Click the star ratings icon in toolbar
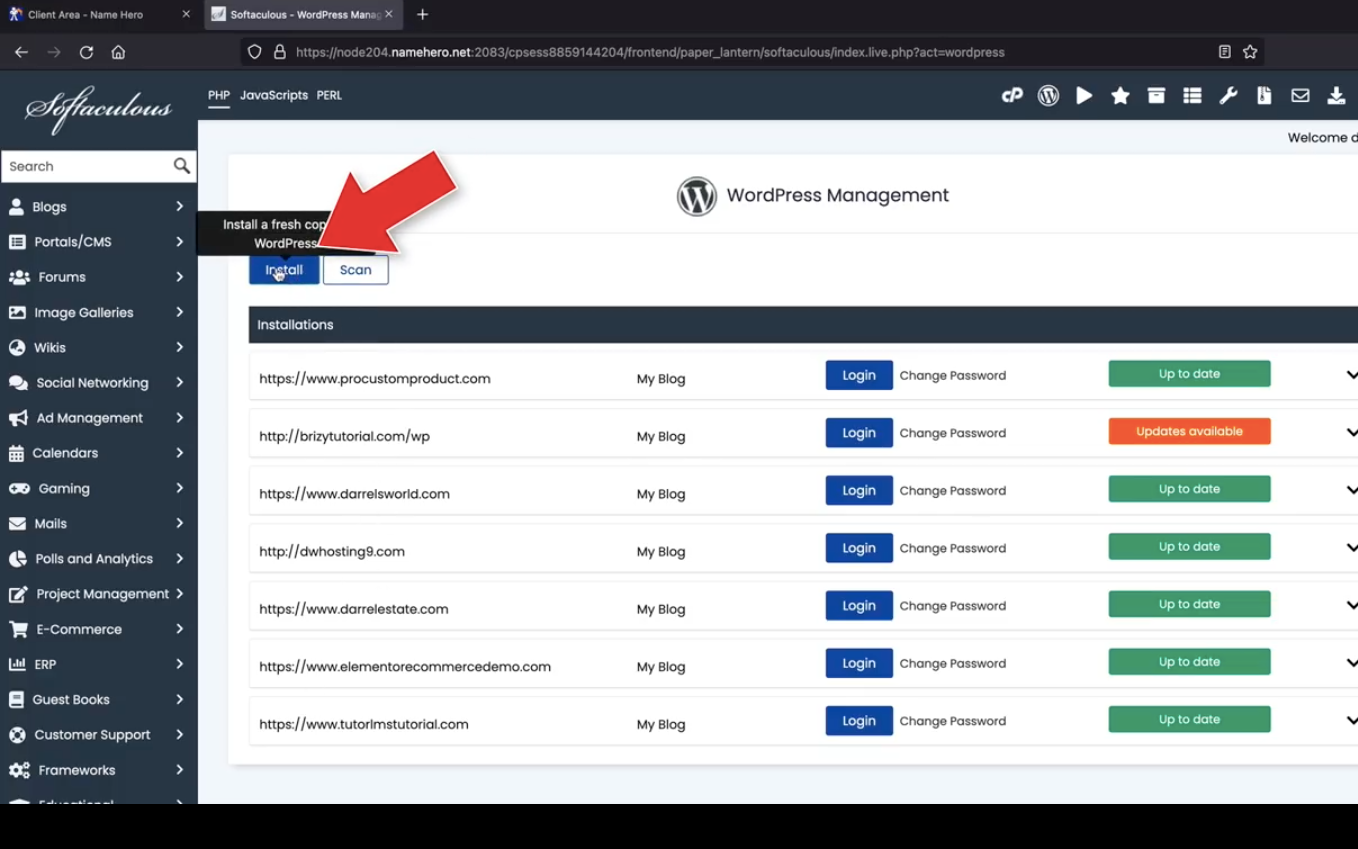Viewport: 1358px width, 849px height. pos(1120,95)
